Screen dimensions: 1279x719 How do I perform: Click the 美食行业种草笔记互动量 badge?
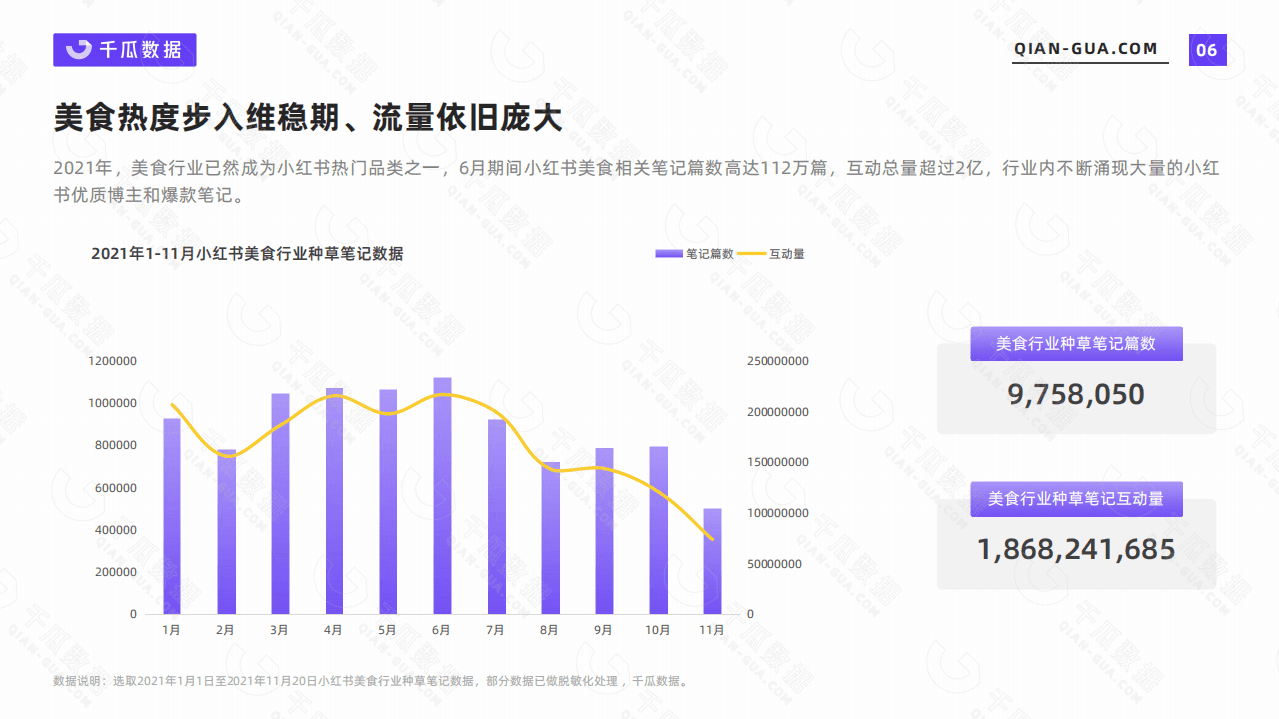tap(1076, 498)
